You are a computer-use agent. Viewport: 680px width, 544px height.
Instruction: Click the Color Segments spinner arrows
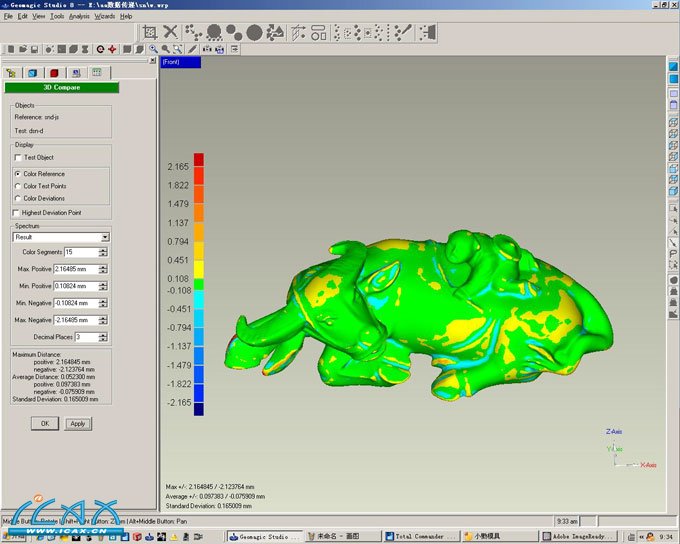coord(103,252)
